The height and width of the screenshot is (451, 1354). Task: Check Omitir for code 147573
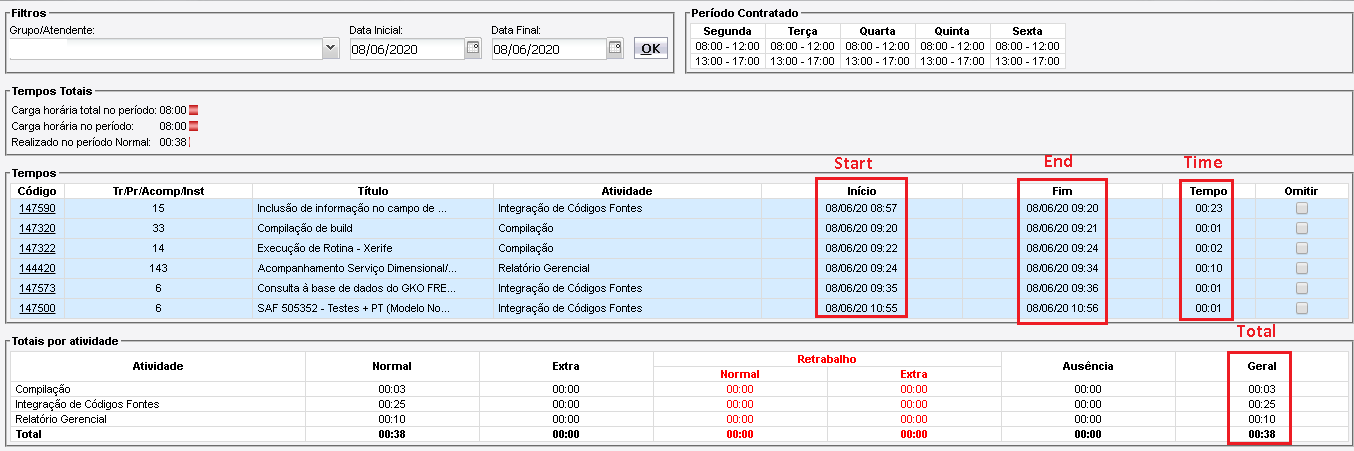point(1301,288)
